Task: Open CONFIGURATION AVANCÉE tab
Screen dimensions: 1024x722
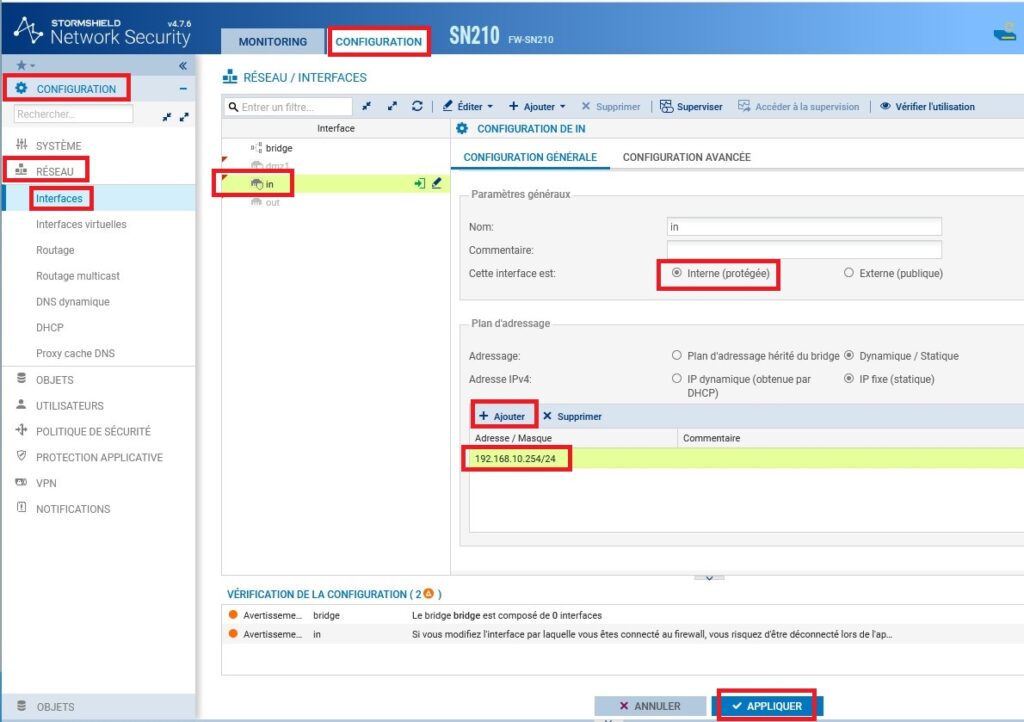Action: 686,157
